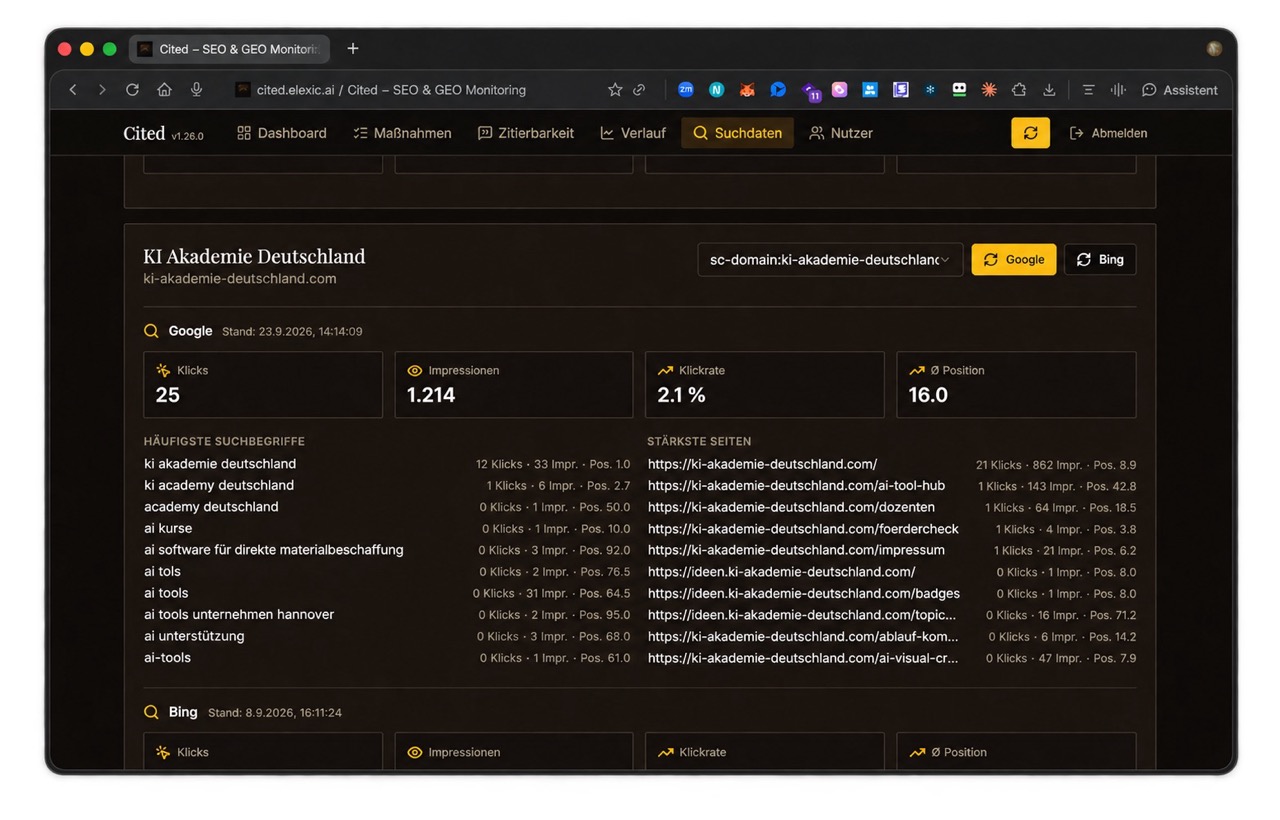Open the orange starburst extension icon
Screen dimensions: 1280x820
point(989,90)
